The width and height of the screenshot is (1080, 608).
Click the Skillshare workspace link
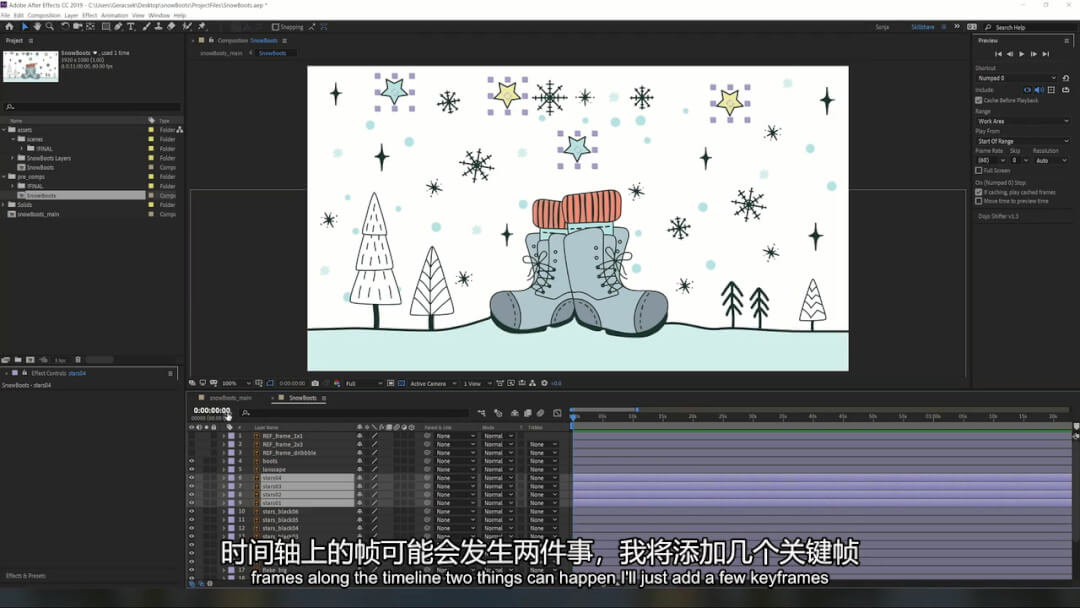923,27
